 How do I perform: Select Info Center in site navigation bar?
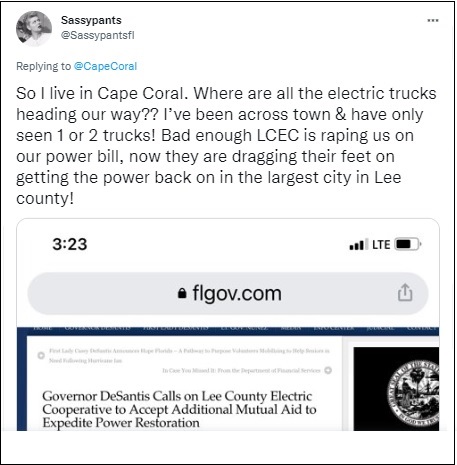pyautogui.click(x=334, y=328)
